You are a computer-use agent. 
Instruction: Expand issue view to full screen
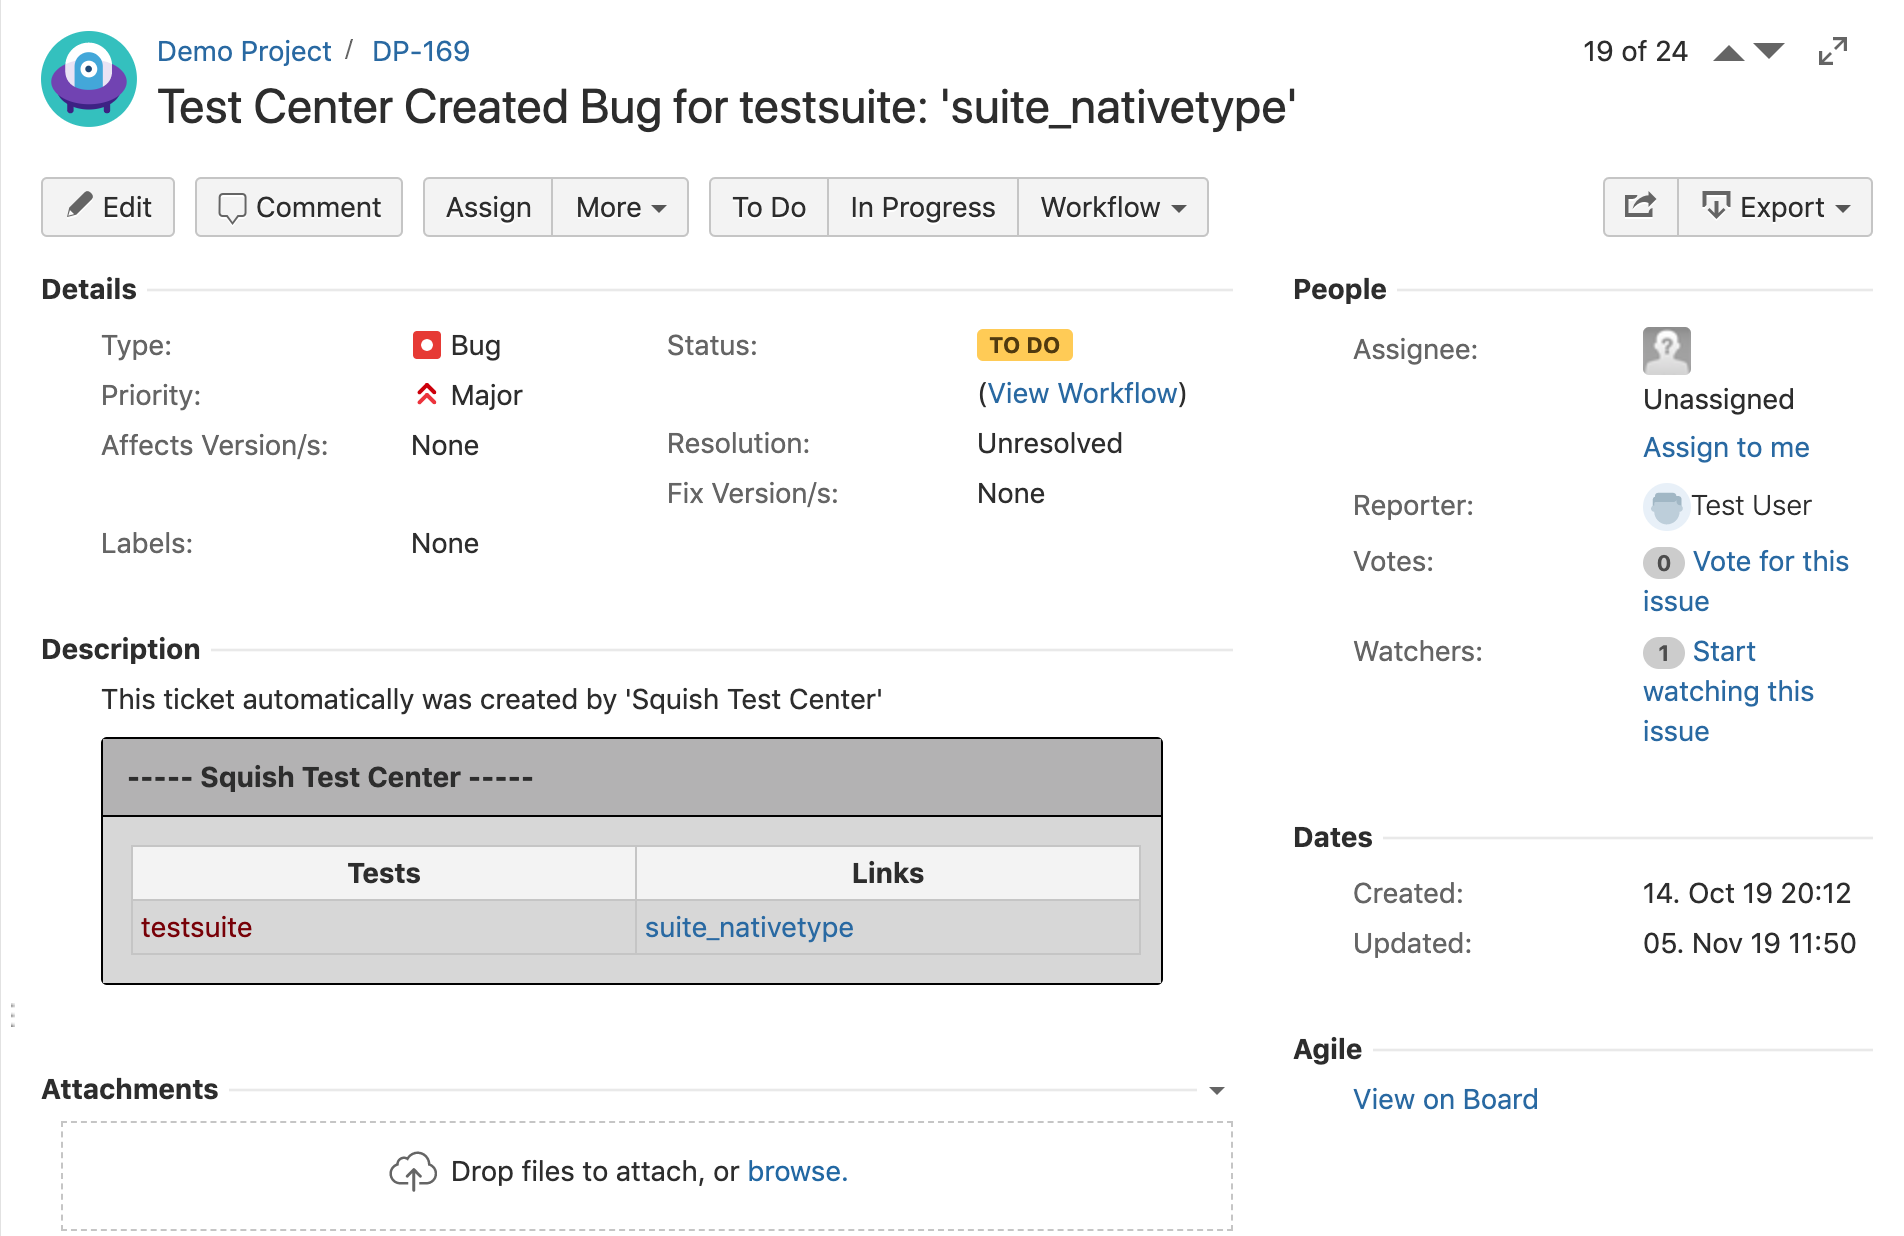(x=1832, y=52)
